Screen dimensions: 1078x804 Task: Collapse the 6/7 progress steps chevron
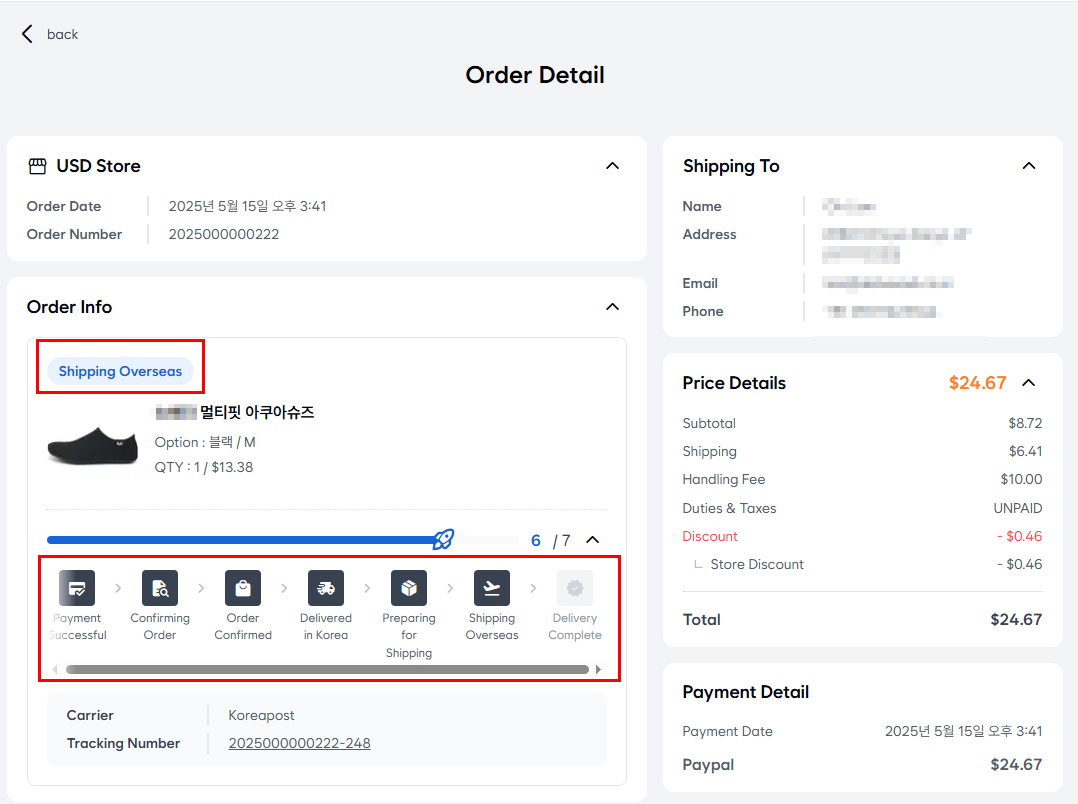593,541
